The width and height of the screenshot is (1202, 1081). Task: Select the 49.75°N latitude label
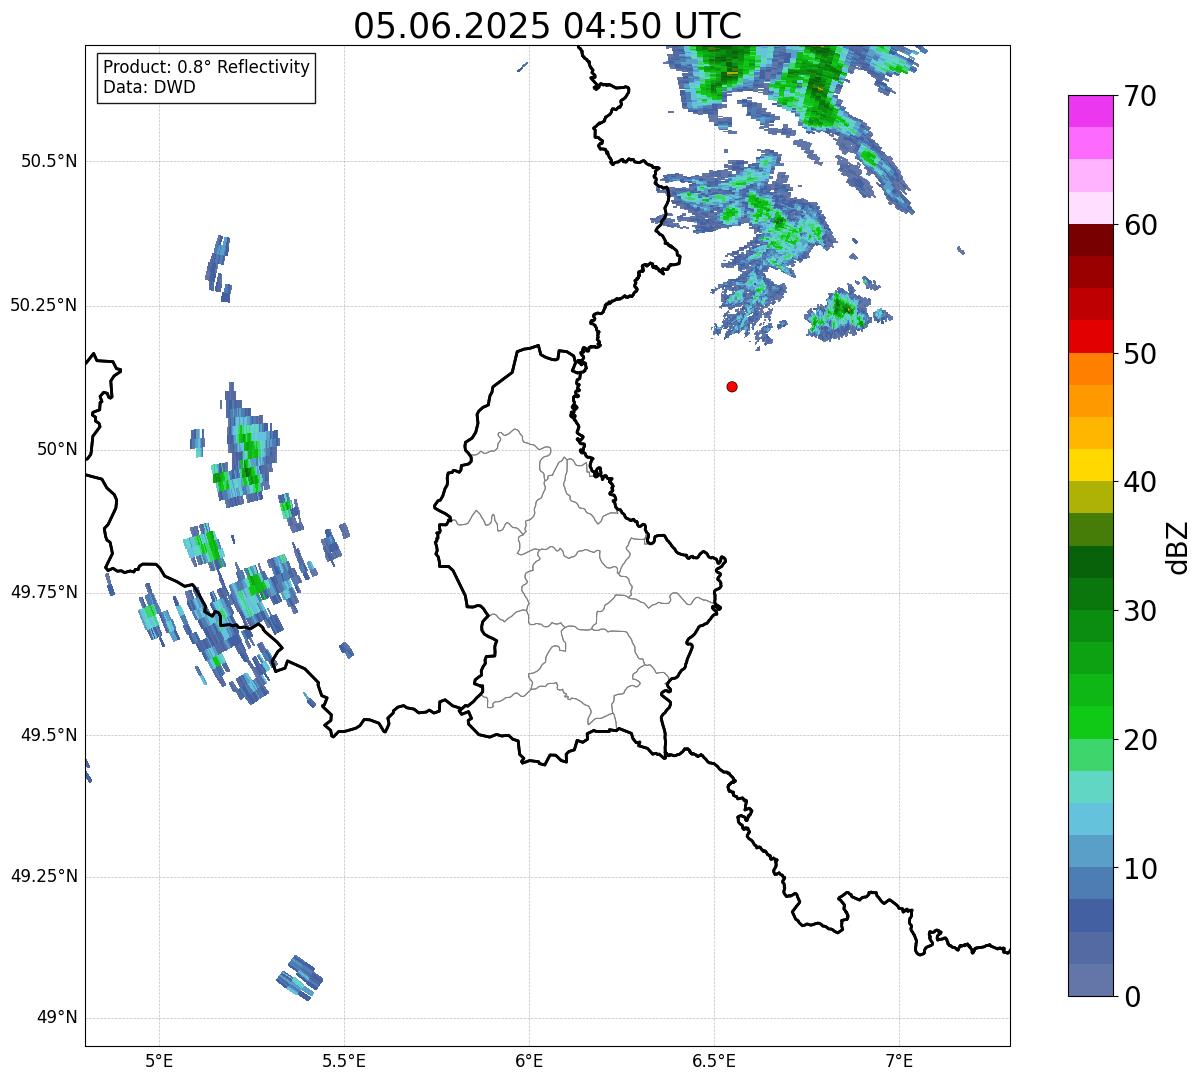[x=44, y=592]
